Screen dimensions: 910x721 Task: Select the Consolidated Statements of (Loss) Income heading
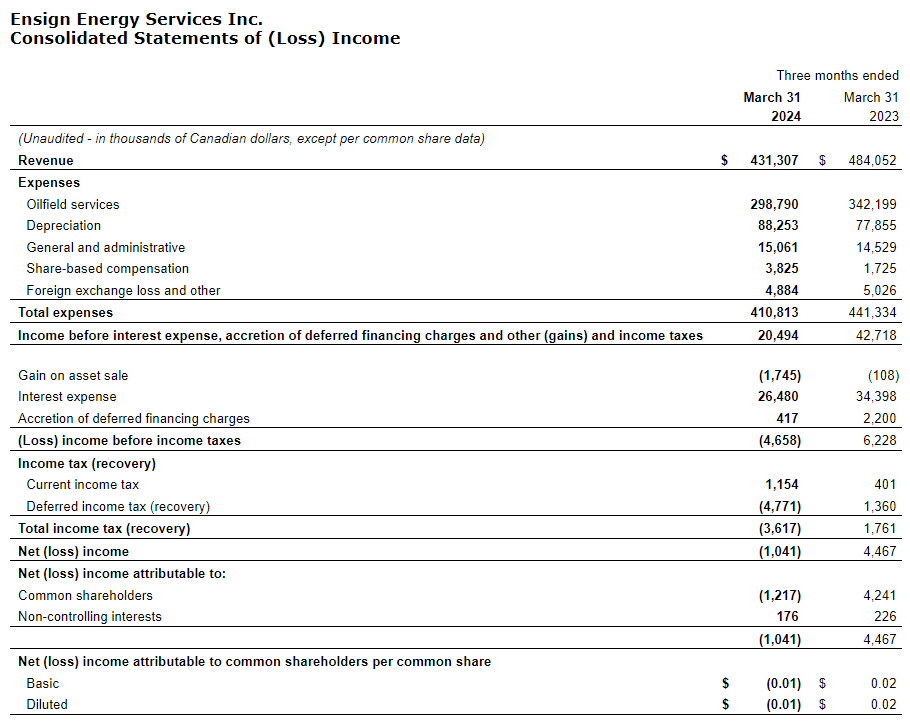pyautogui.click(x=205, y=39)
